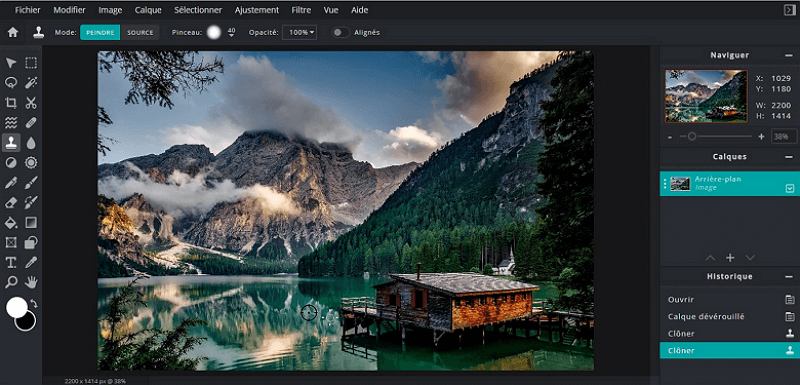Viewport: 800px width, 385px height.
Task: Open the brush size 40 stepper
Action: point(231,32)
